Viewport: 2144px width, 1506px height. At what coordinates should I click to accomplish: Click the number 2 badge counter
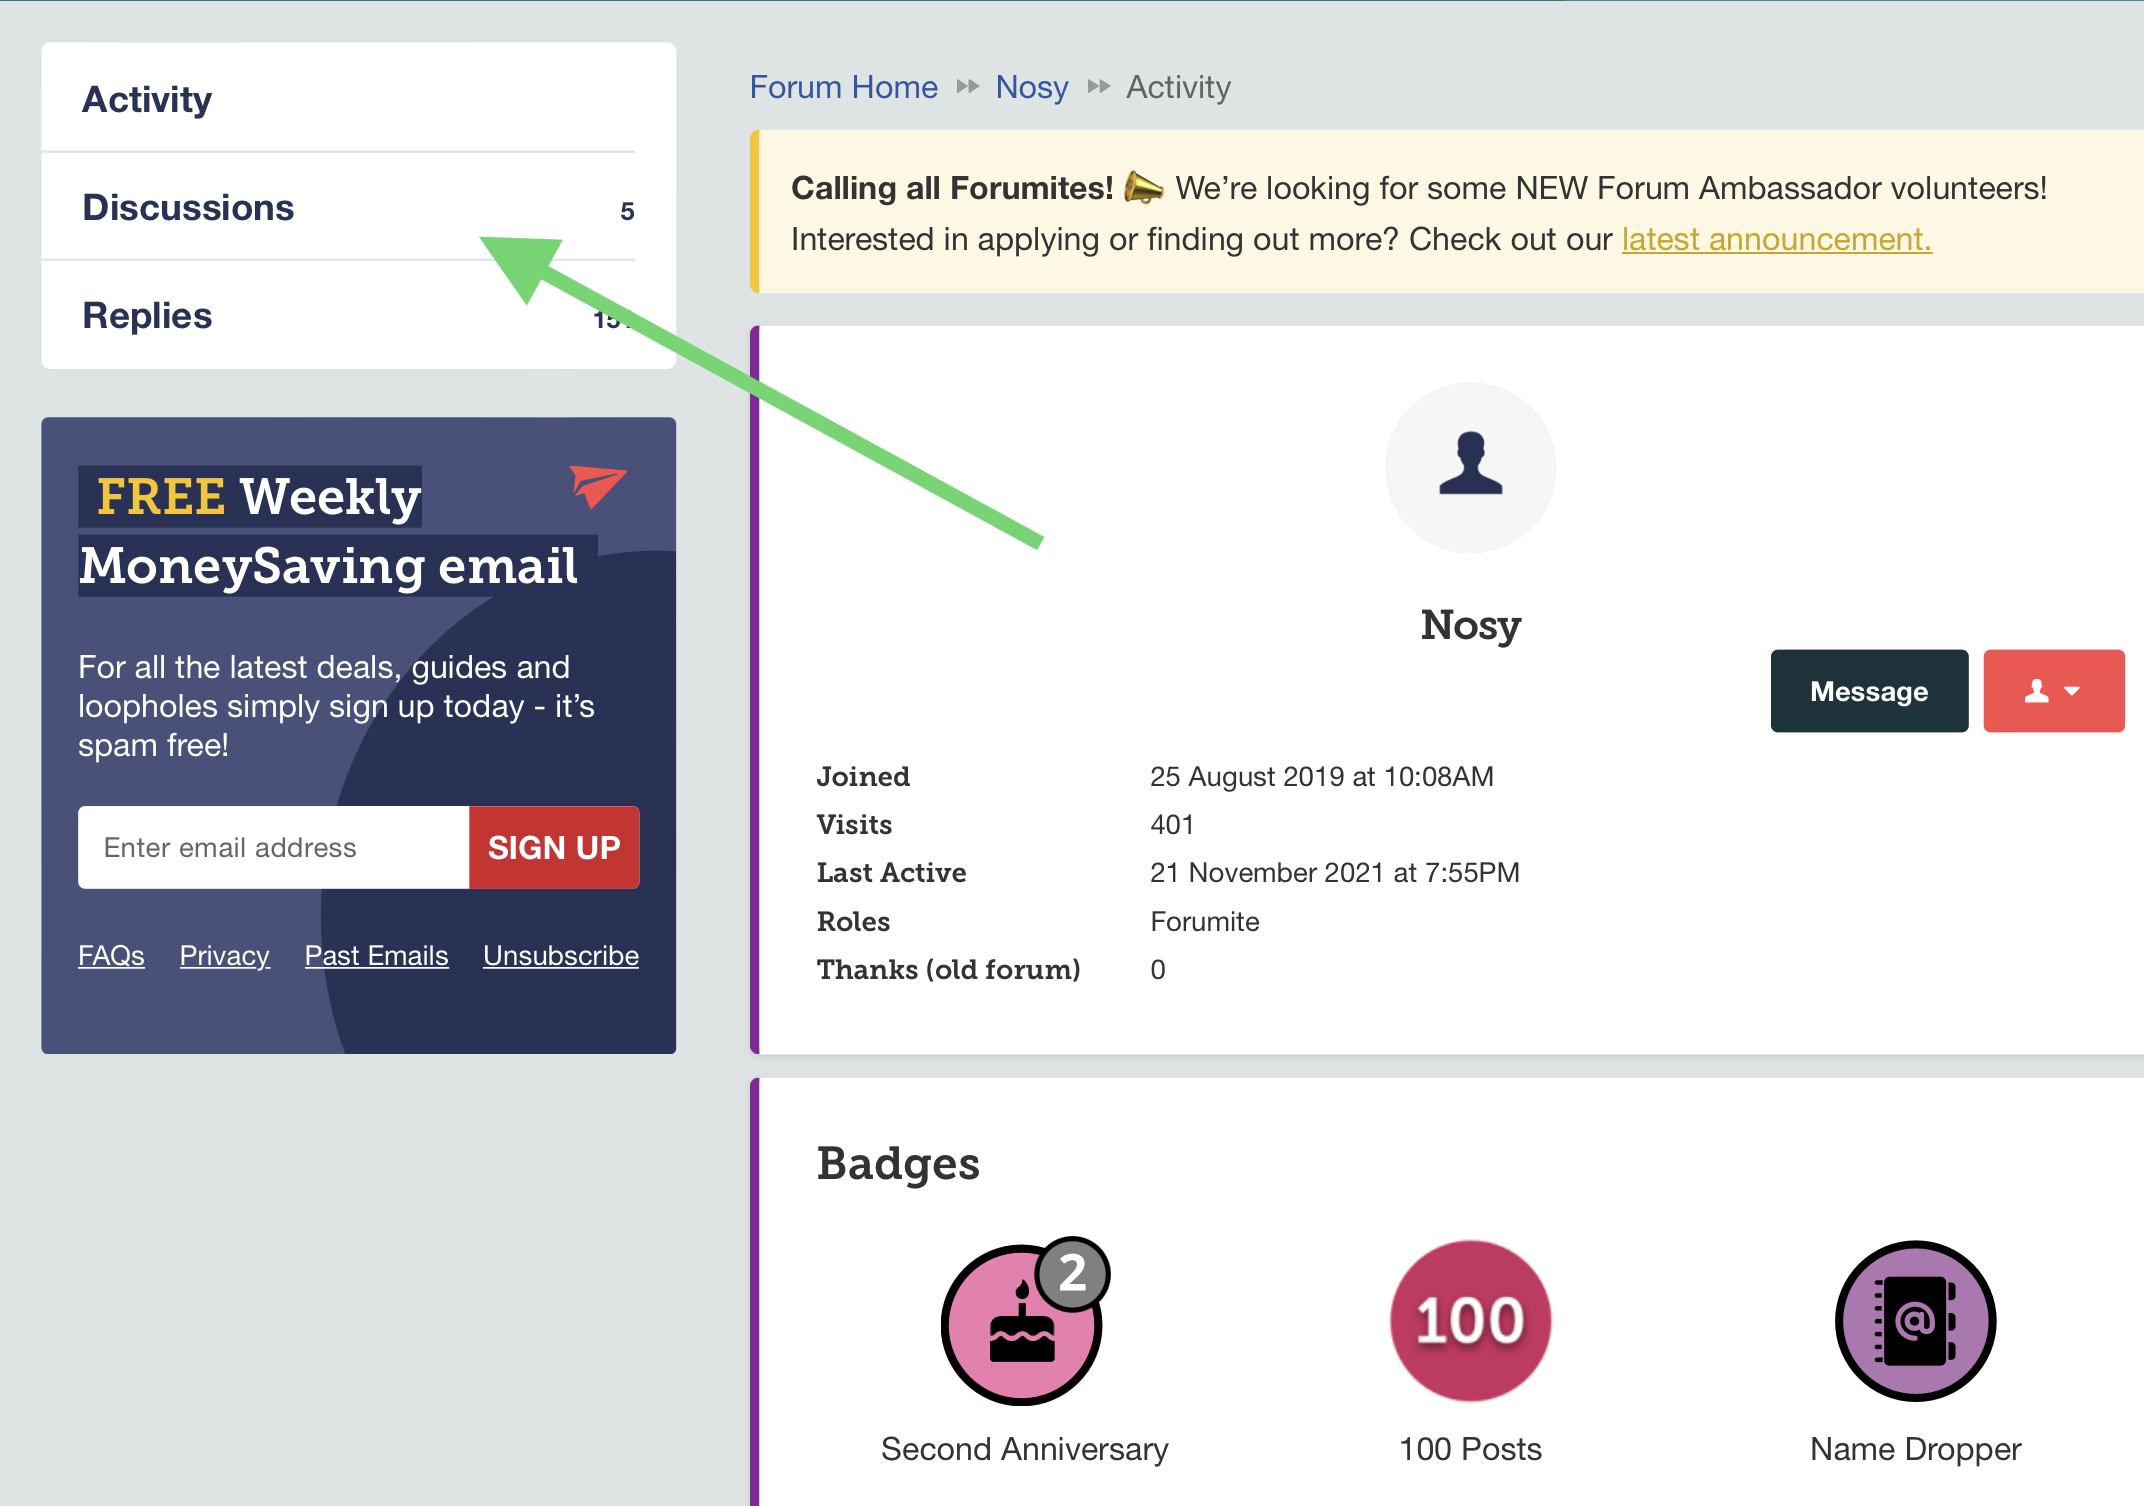[1072, 1273]
